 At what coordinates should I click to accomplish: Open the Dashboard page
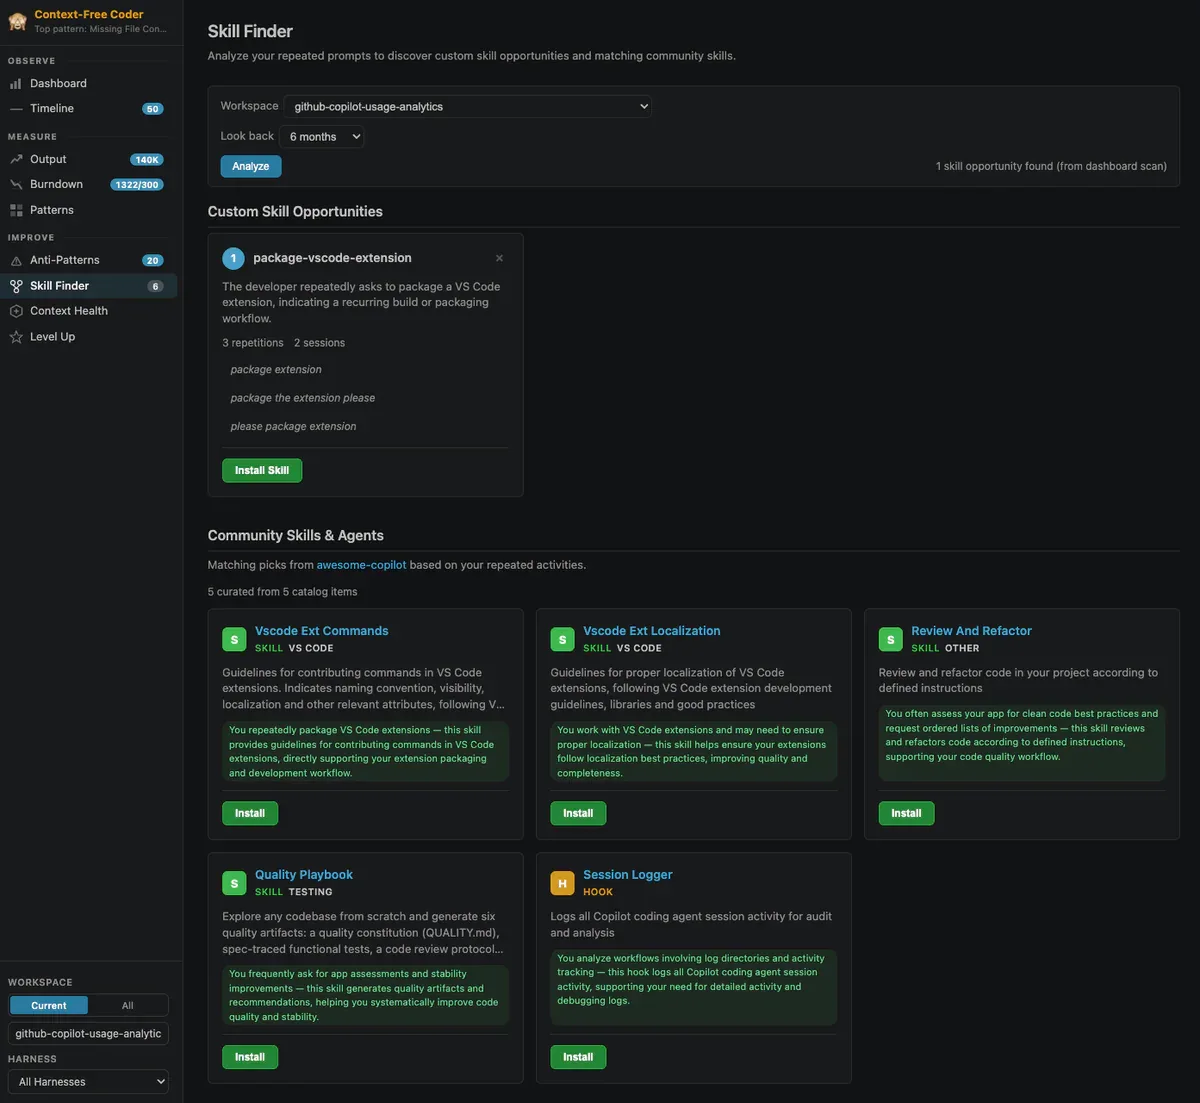[x=90, y=84]
